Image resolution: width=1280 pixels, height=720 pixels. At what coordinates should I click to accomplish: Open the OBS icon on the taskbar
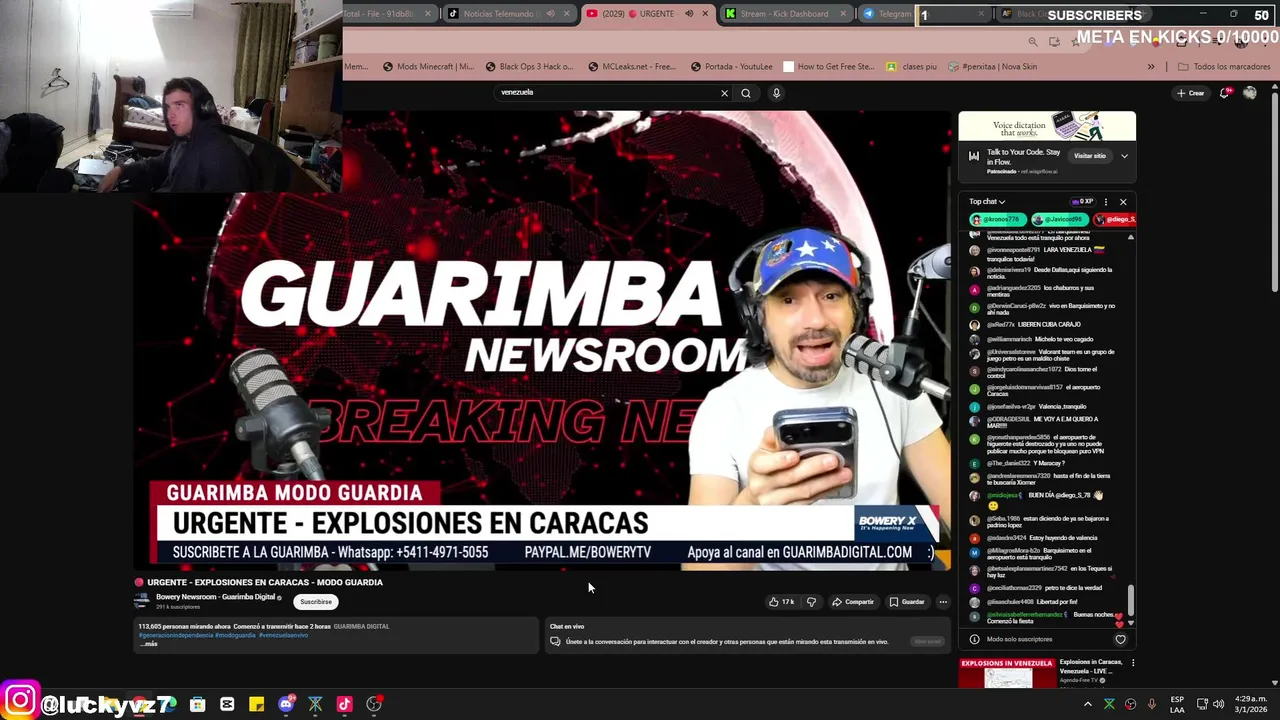pos(374,705)
